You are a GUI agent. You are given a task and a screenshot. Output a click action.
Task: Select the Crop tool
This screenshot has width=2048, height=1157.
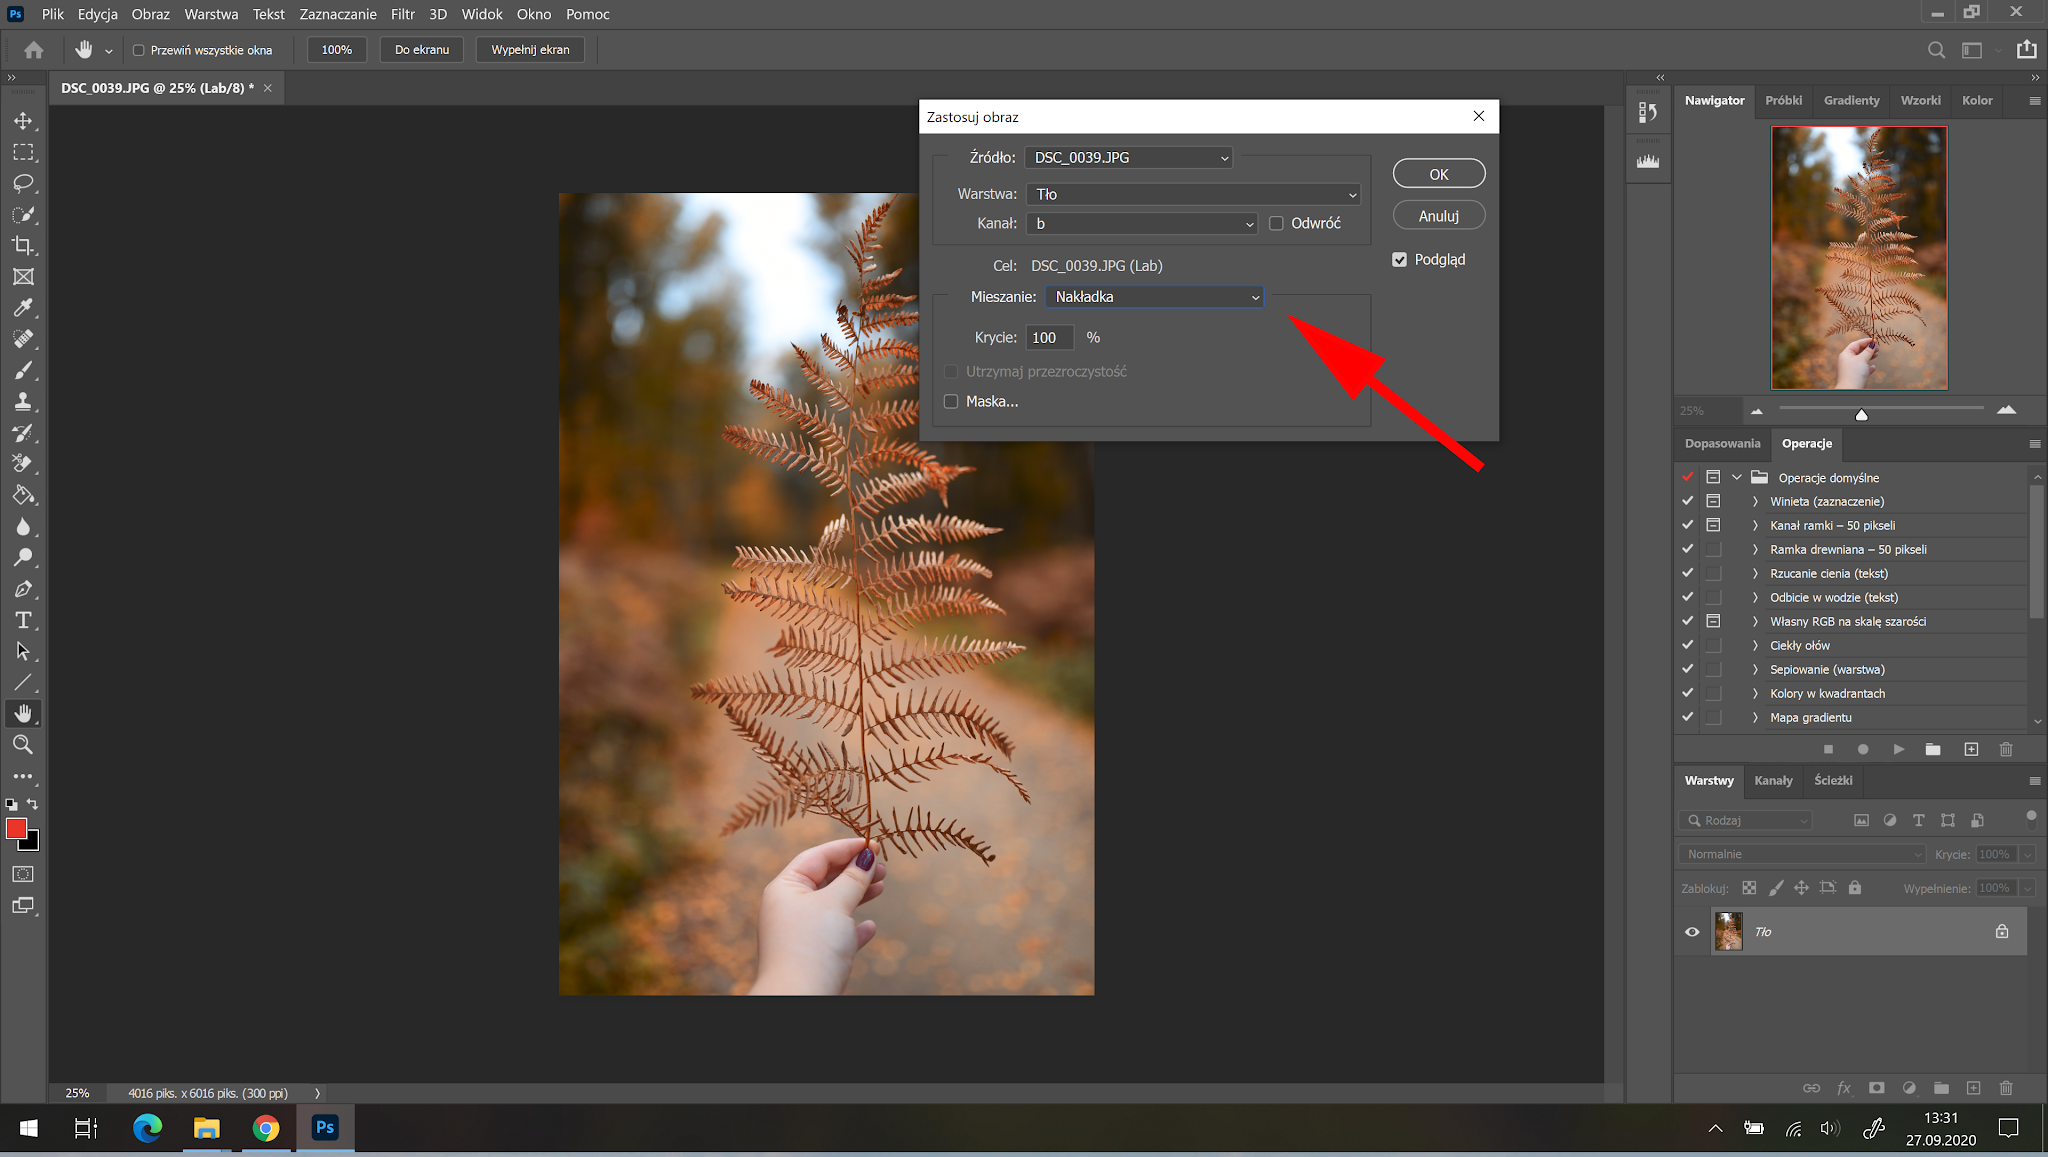[x=23, y=245]
